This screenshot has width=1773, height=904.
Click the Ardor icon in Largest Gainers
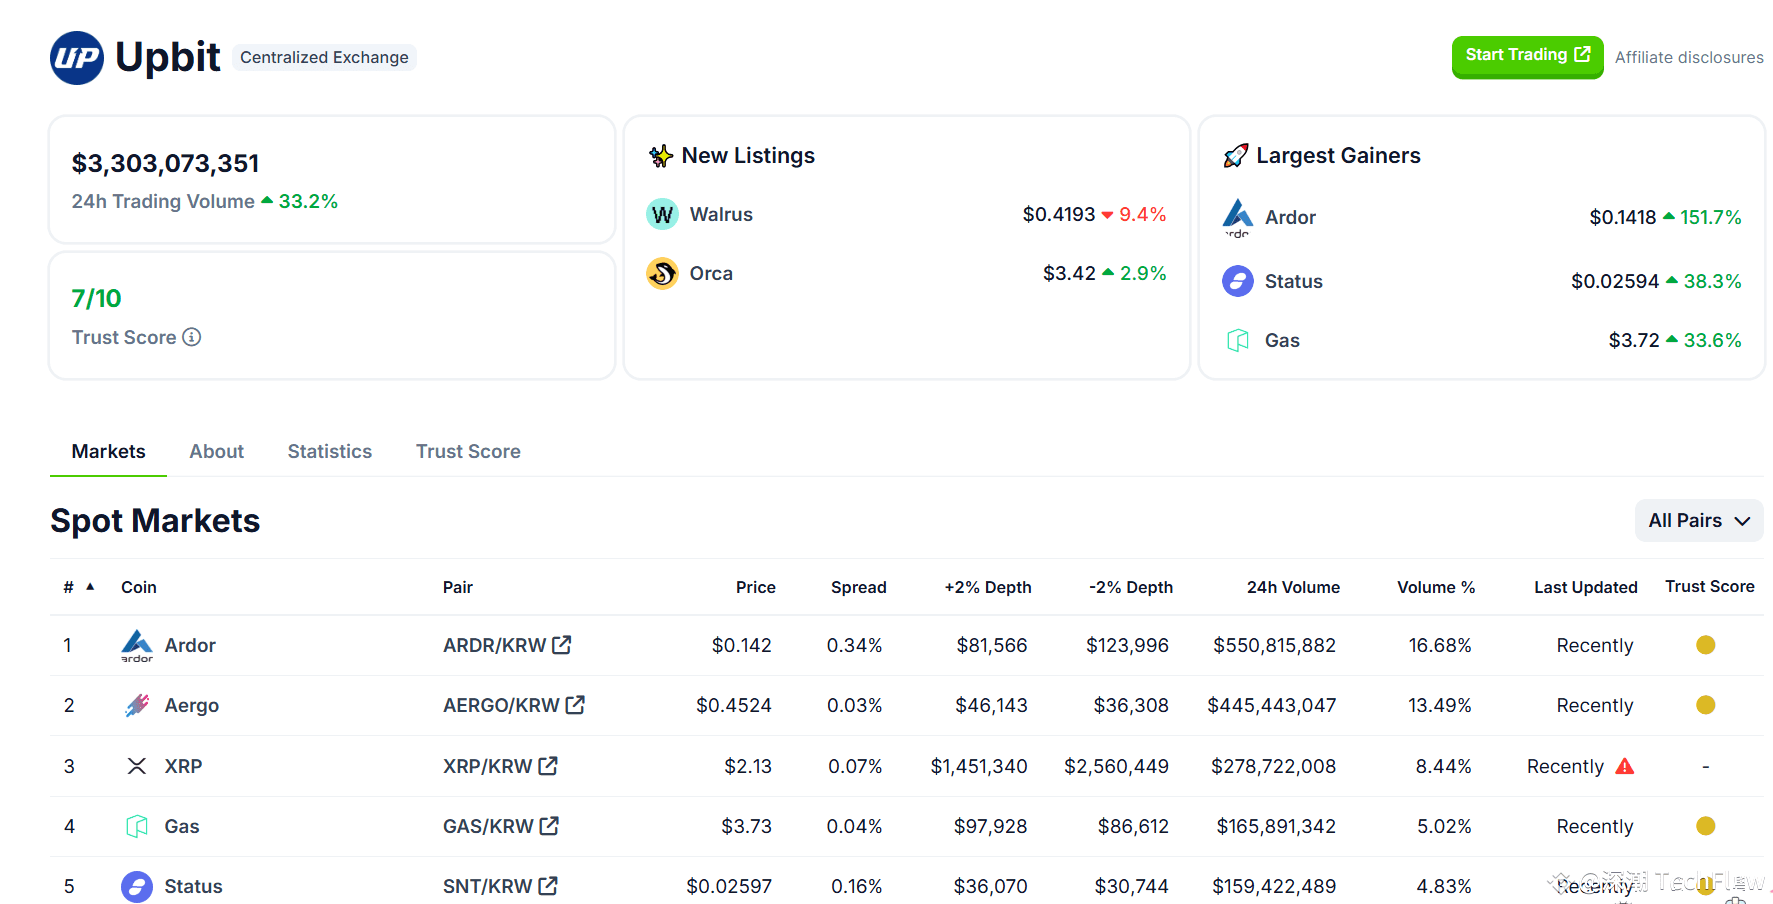[x=1238, y=217]
